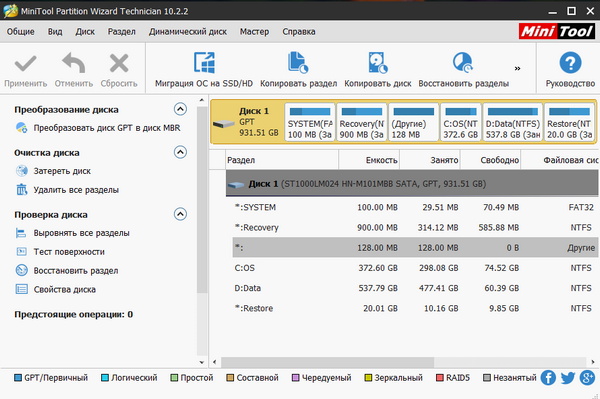Viewport: 600px width, 399px height.
Task: Open the Диск menu
Action: coord(85,32)
